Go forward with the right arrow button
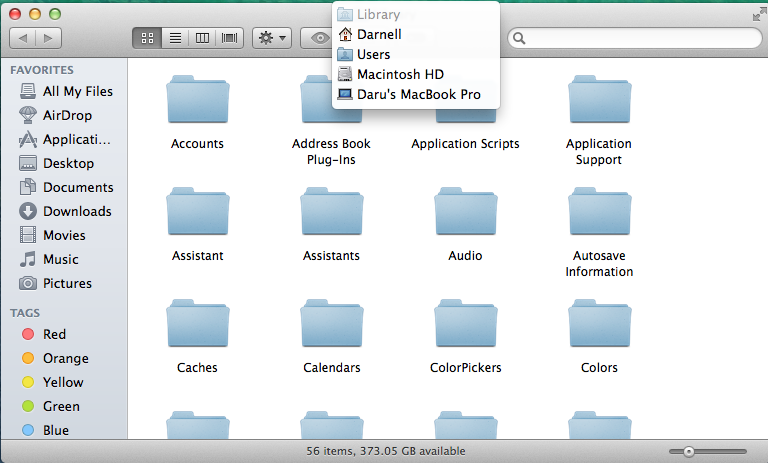This screenshot has height=463, width=768. 48,38
